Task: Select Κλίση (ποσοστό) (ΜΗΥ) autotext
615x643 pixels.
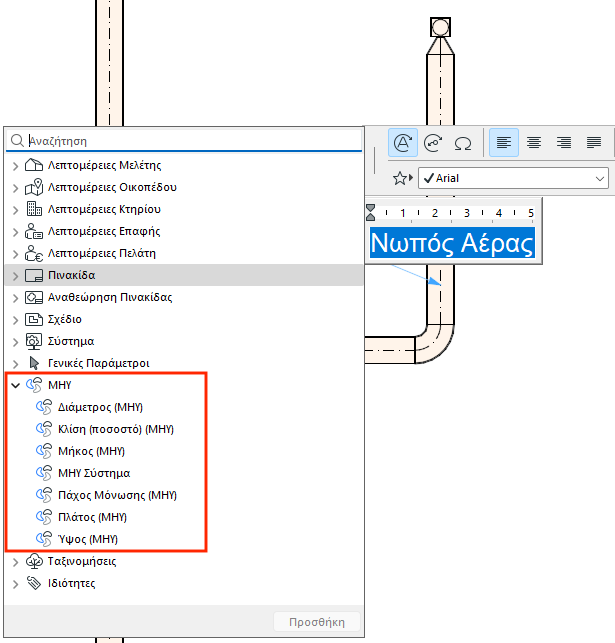Action: pos(184,429)
